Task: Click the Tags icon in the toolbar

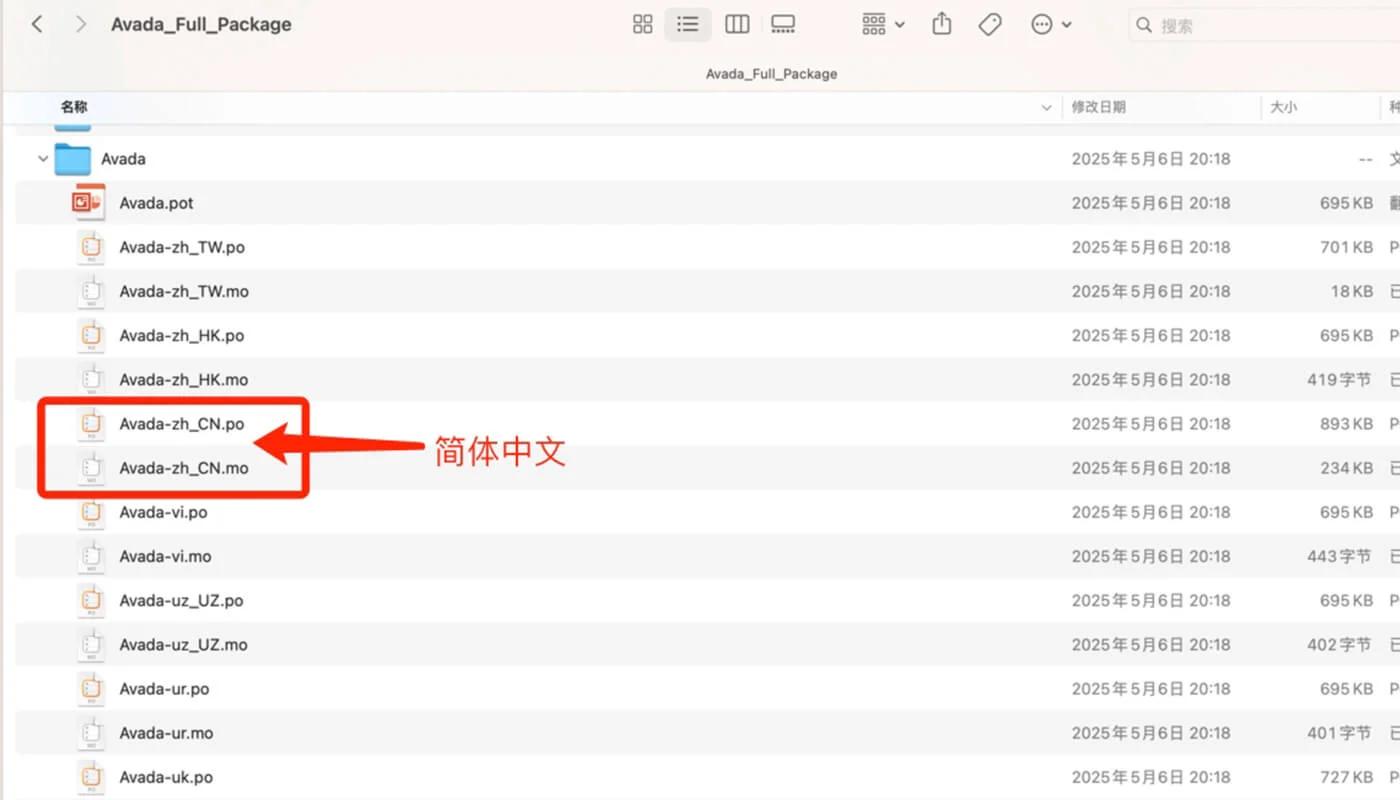Action: point(990,24)
